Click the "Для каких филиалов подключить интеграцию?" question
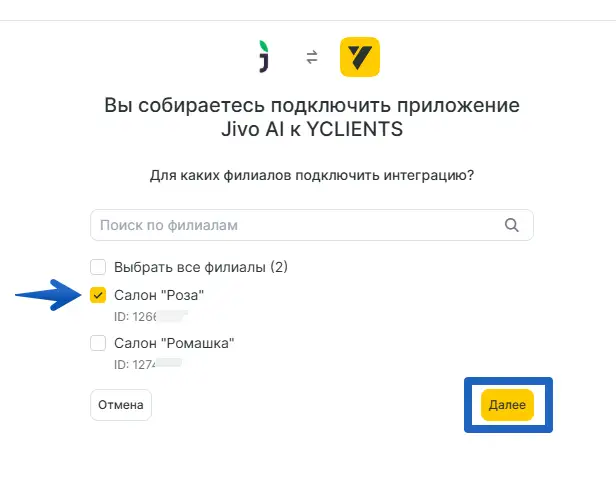Viewport: 616px width, 497px height. (312, 175)
